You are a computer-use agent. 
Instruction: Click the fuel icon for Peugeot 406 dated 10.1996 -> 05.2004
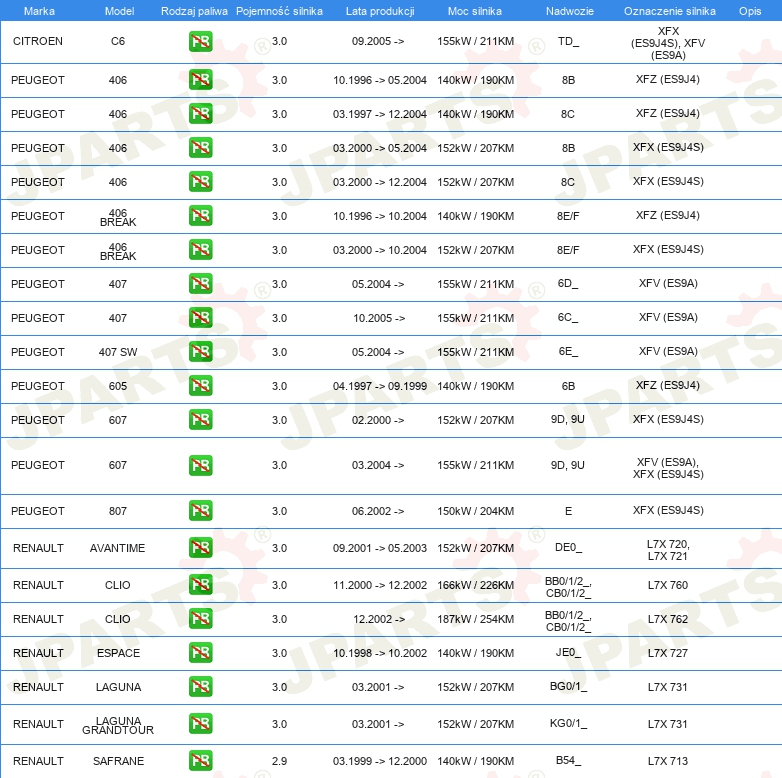click(200, 80)
